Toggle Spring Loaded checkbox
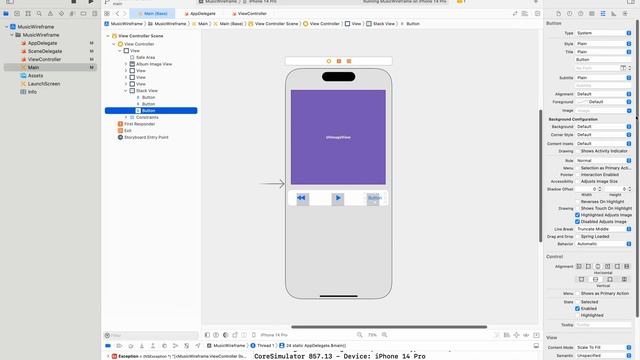 [x=577, y=236]
